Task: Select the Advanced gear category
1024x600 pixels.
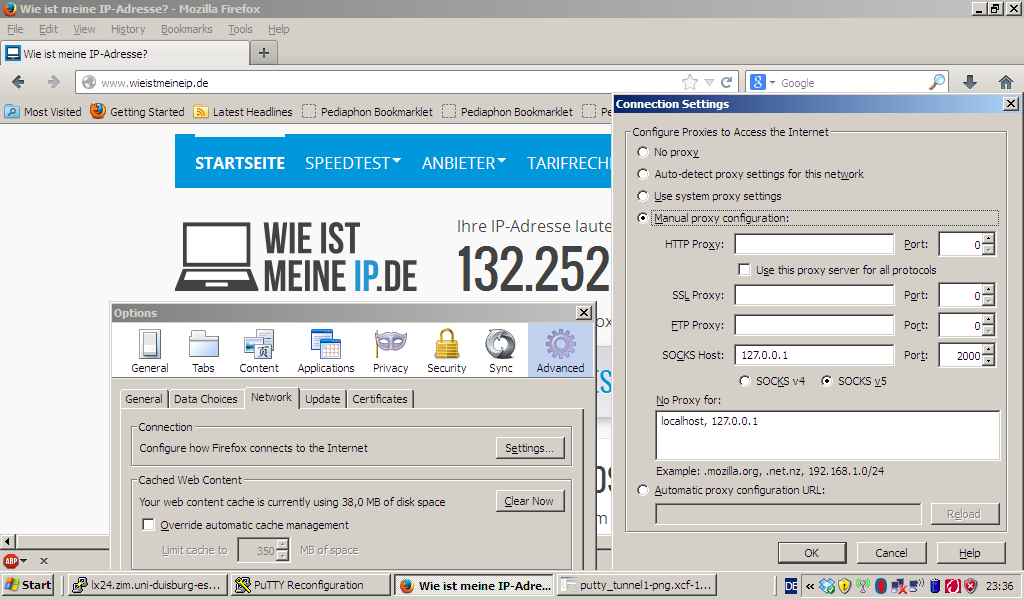Action: pos(560,351)
